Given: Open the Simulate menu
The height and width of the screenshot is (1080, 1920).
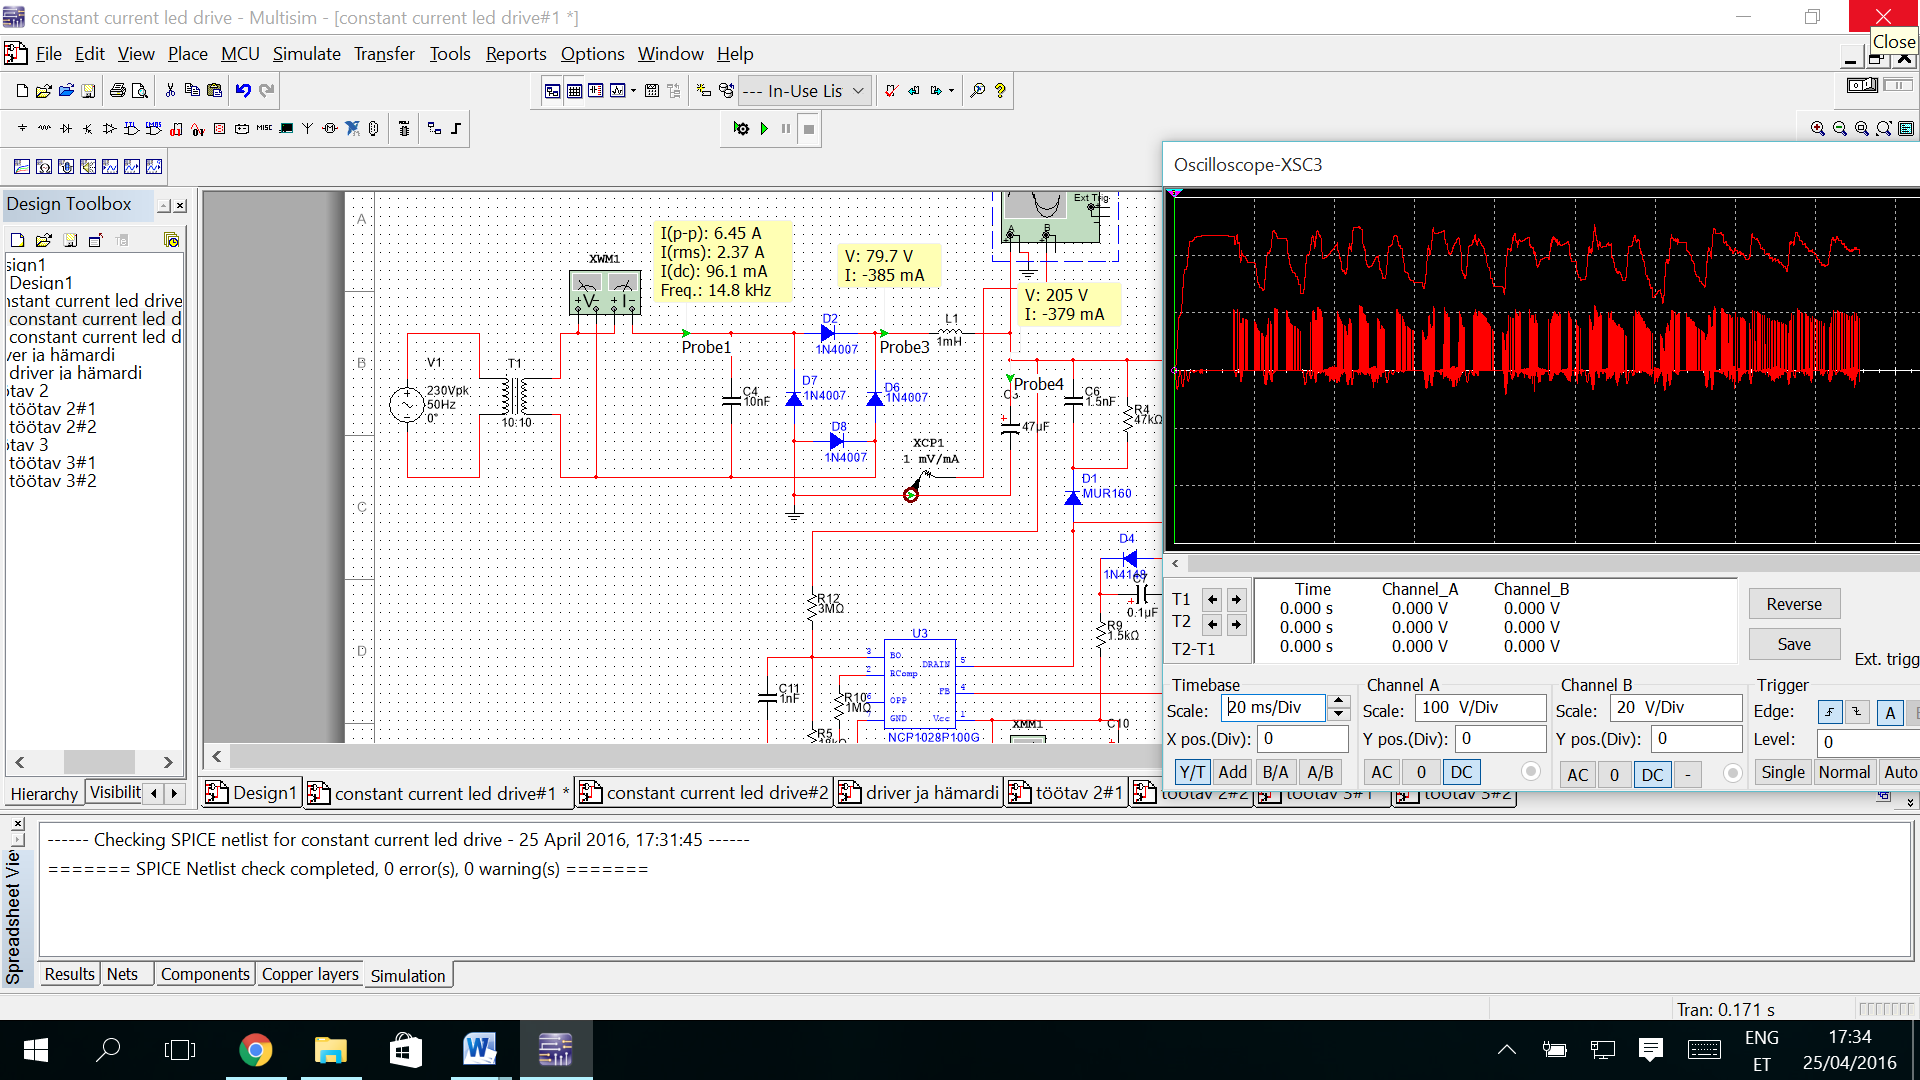Looking at the screenshot, I should click(306, 54).
